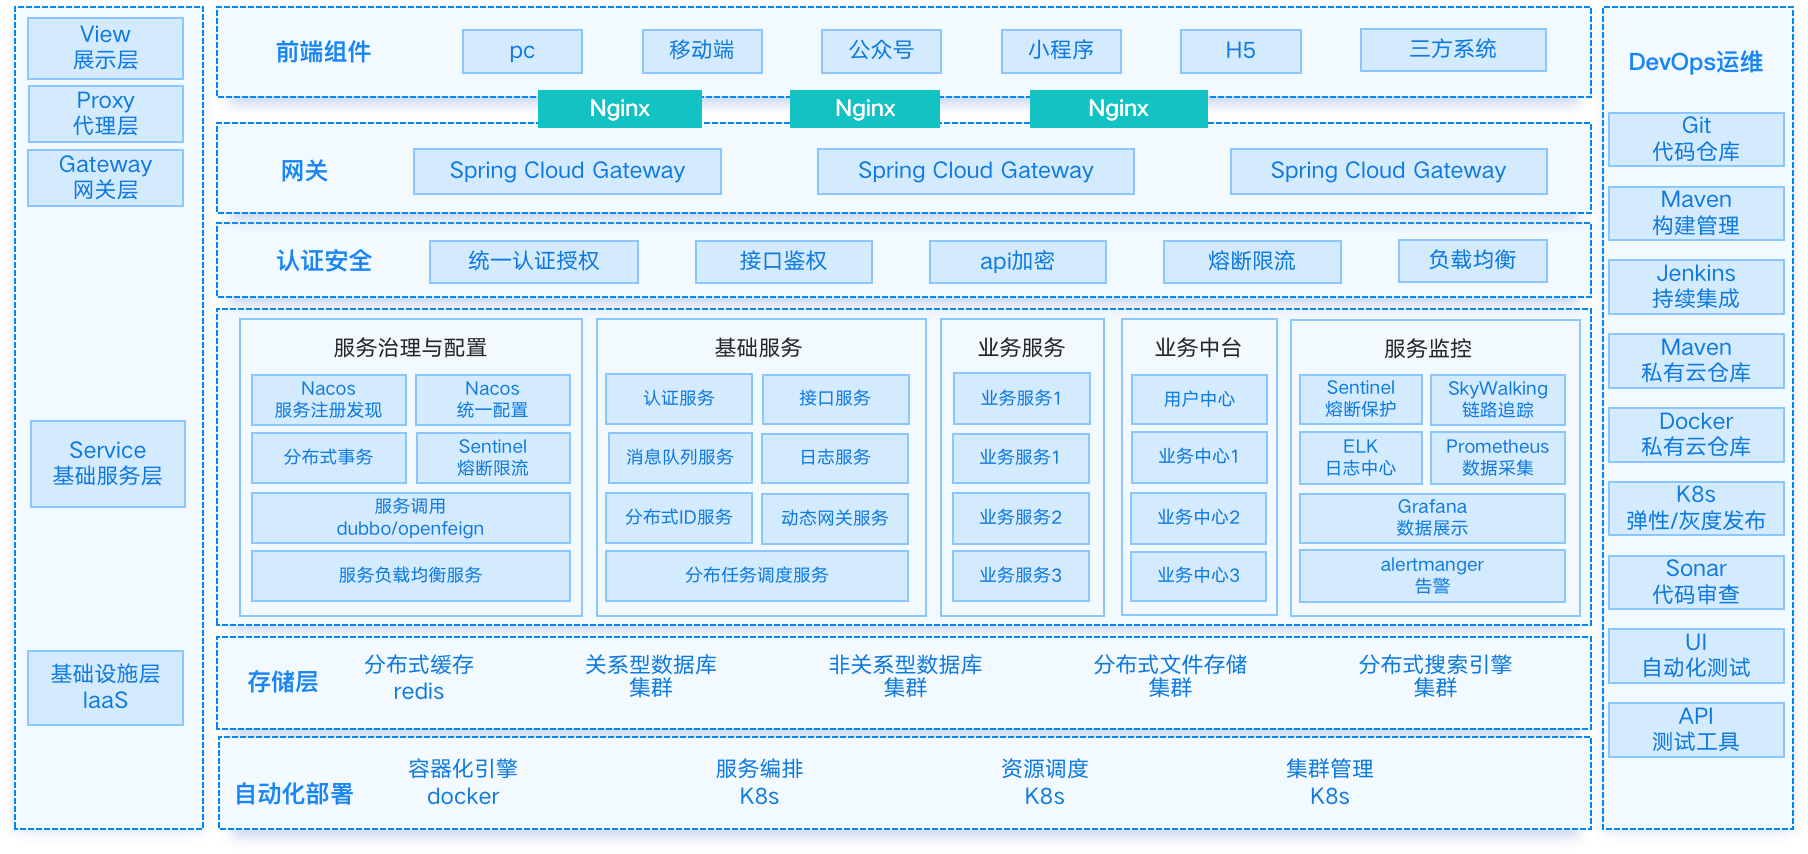Click the 接口服务 box

pos(835,399)
